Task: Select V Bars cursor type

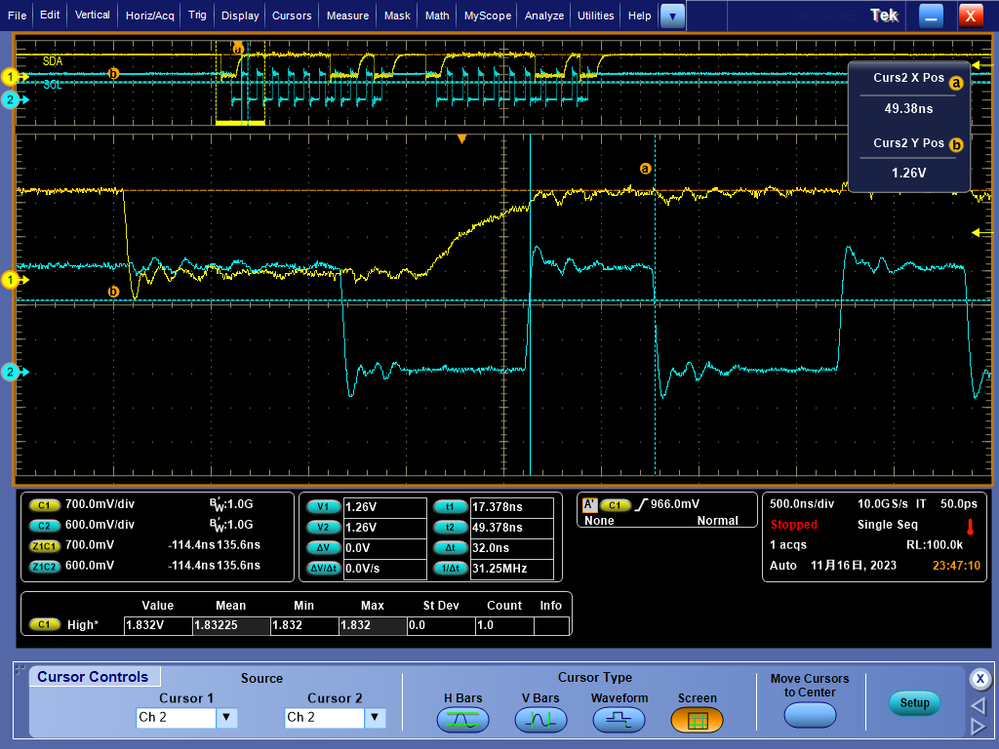Action: click(x=540, y=720)
